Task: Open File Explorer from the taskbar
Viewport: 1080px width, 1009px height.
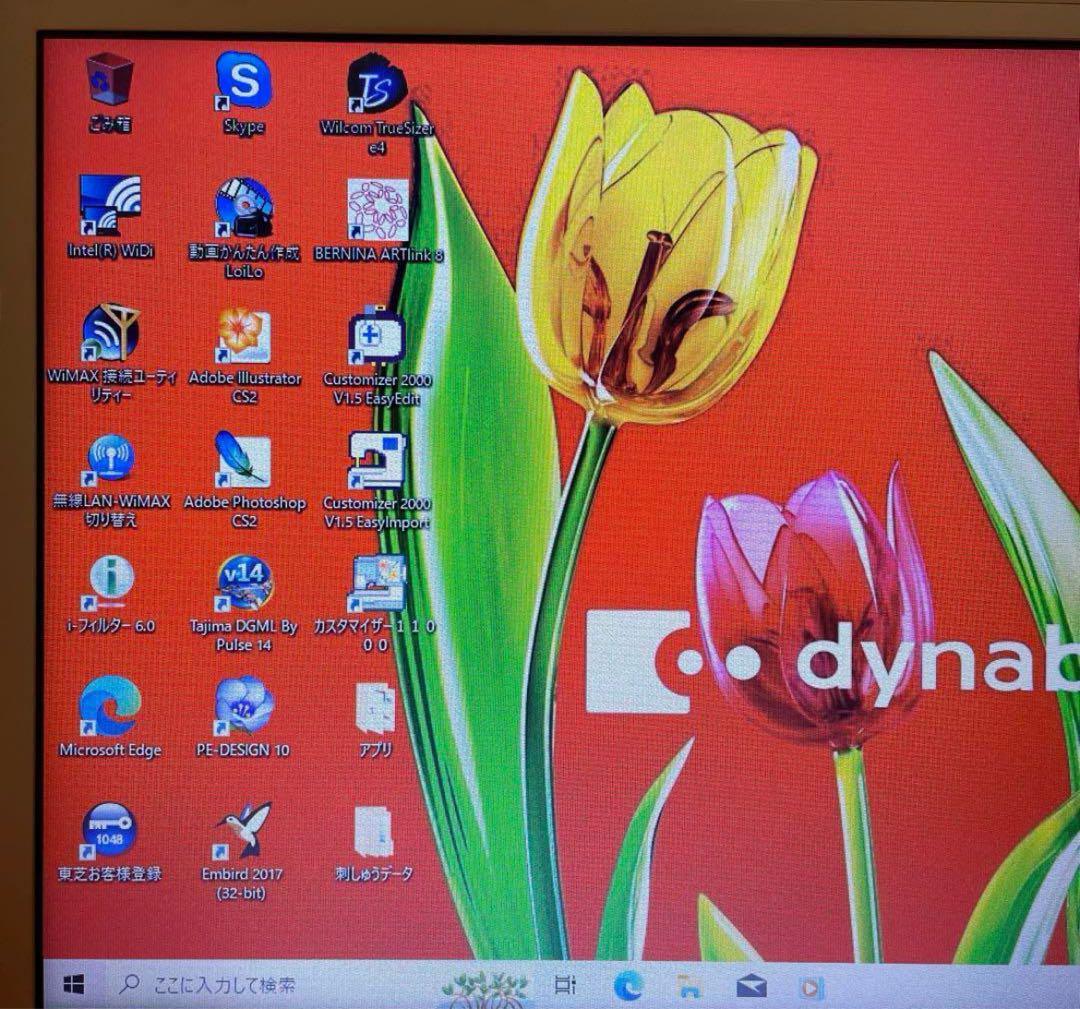Action: 689,986
